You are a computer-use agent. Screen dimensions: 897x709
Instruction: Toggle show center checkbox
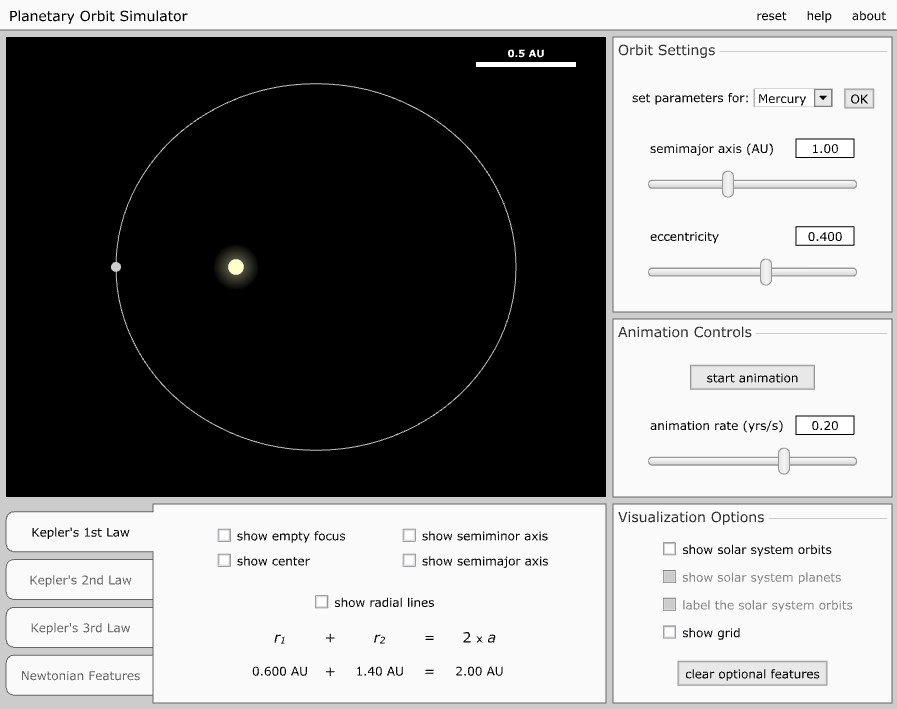click(224, 561)
